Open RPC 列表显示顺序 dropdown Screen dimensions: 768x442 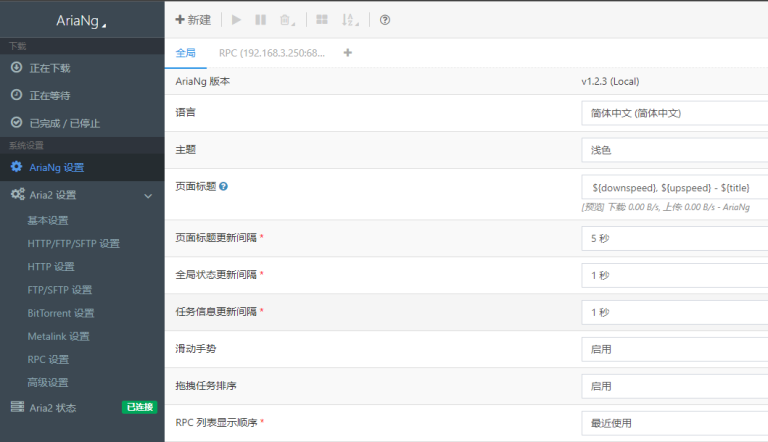[x=674, y=423]
